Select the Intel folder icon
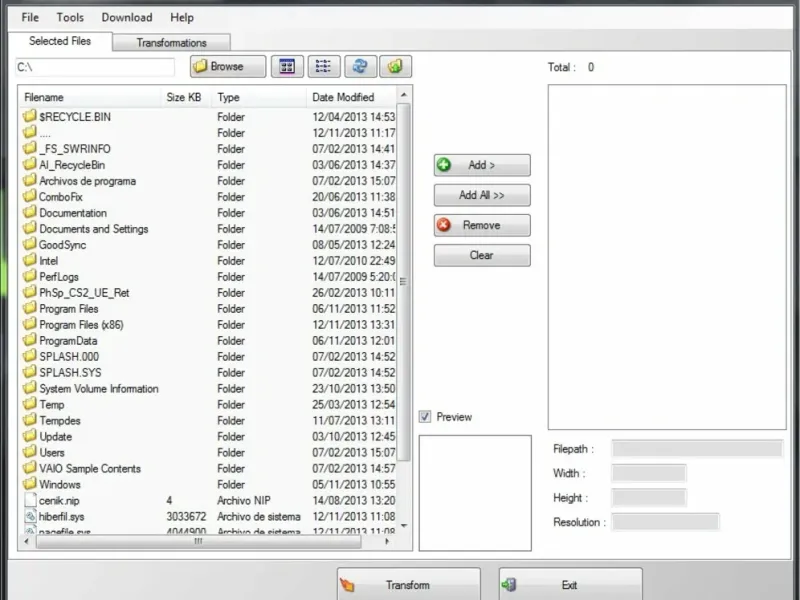The width and height of the screenshot is (800, 600). pyautogui.click(x=30, y=260)
